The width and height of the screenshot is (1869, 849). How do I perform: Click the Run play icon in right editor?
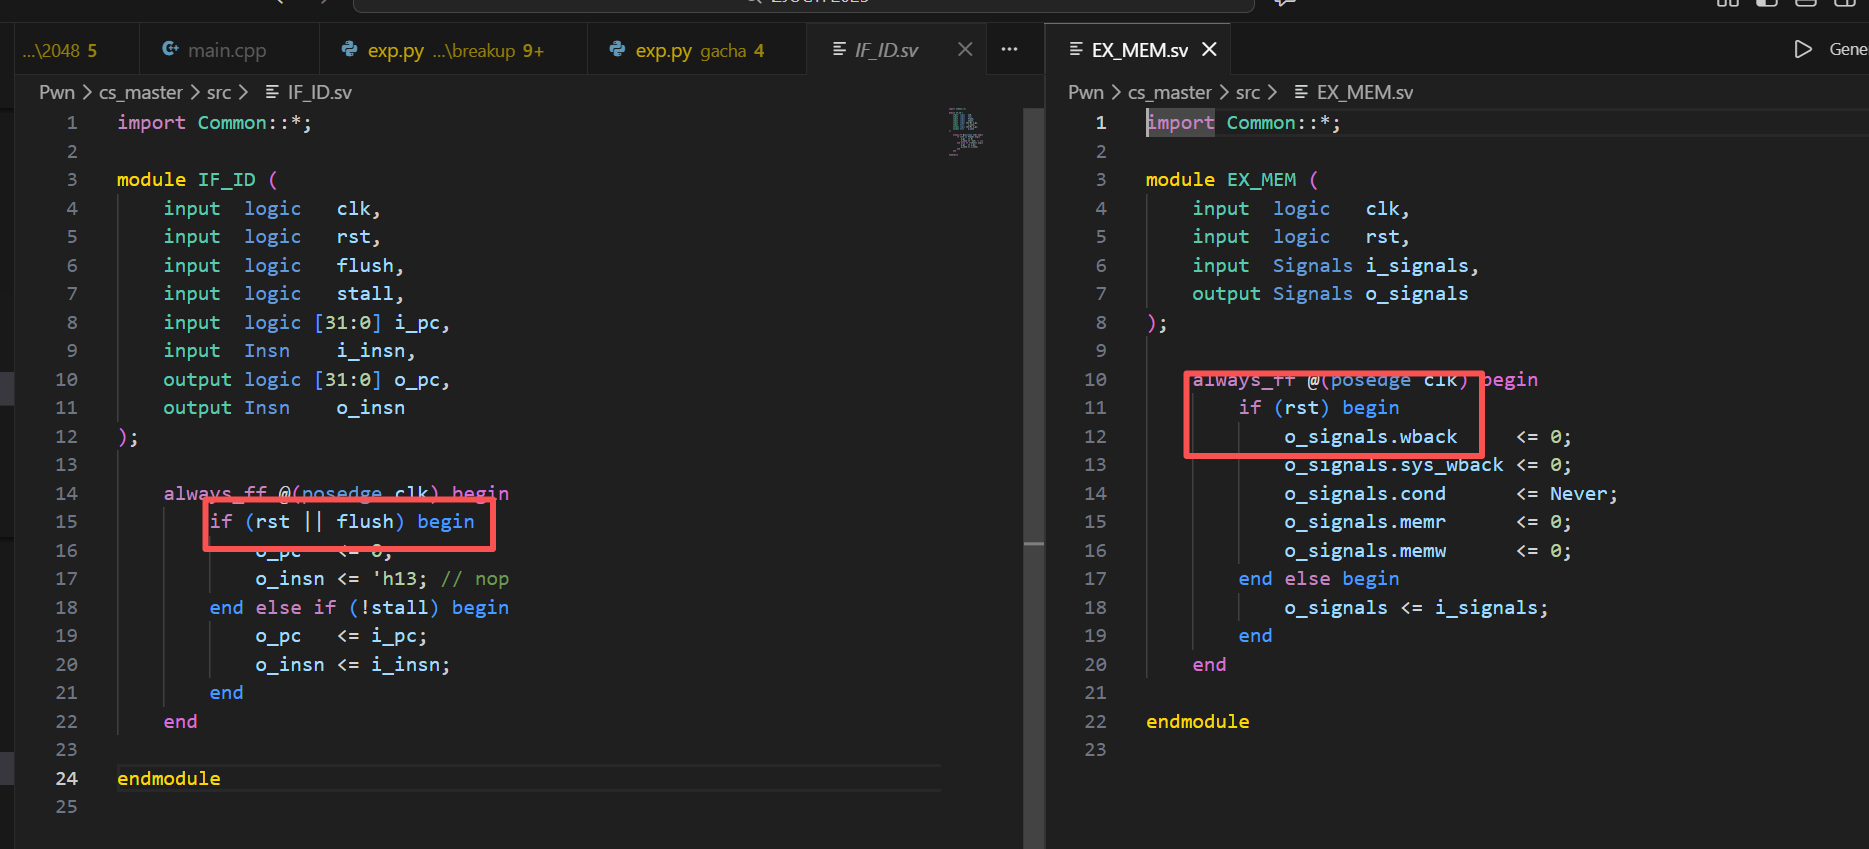(x=1802, y=49)
